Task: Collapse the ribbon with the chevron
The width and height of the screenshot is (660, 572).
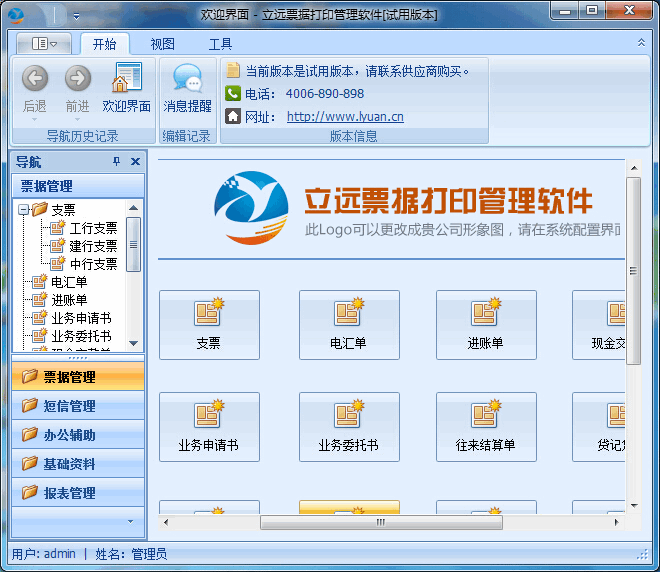Action: pyautogui.click(x=641, y=44)
